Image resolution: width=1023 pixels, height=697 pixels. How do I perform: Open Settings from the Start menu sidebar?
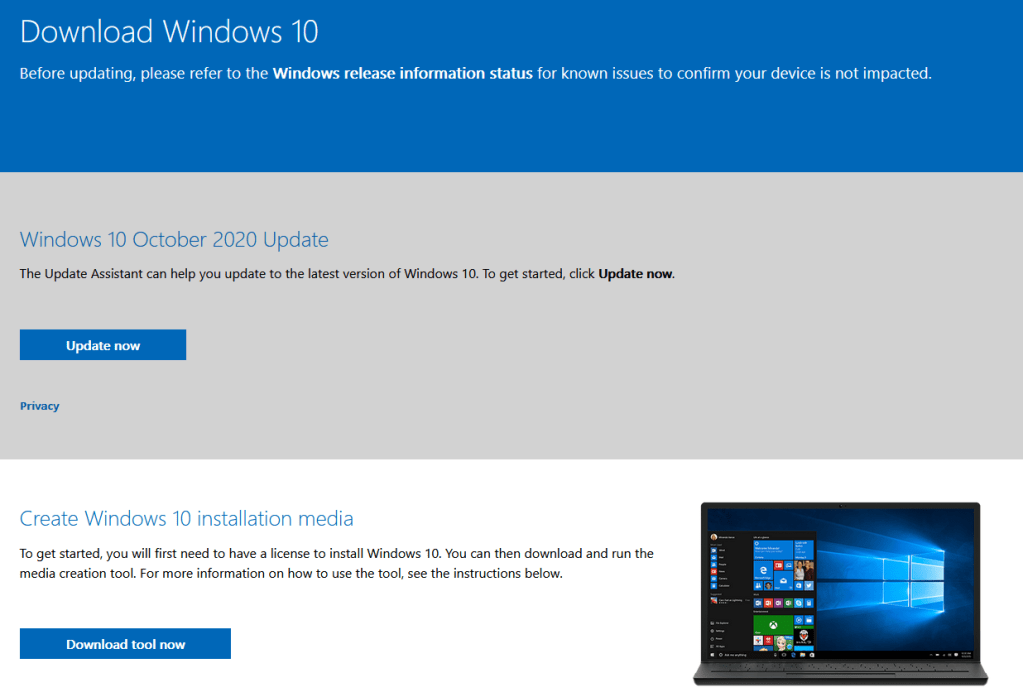(x=712, y=631)
